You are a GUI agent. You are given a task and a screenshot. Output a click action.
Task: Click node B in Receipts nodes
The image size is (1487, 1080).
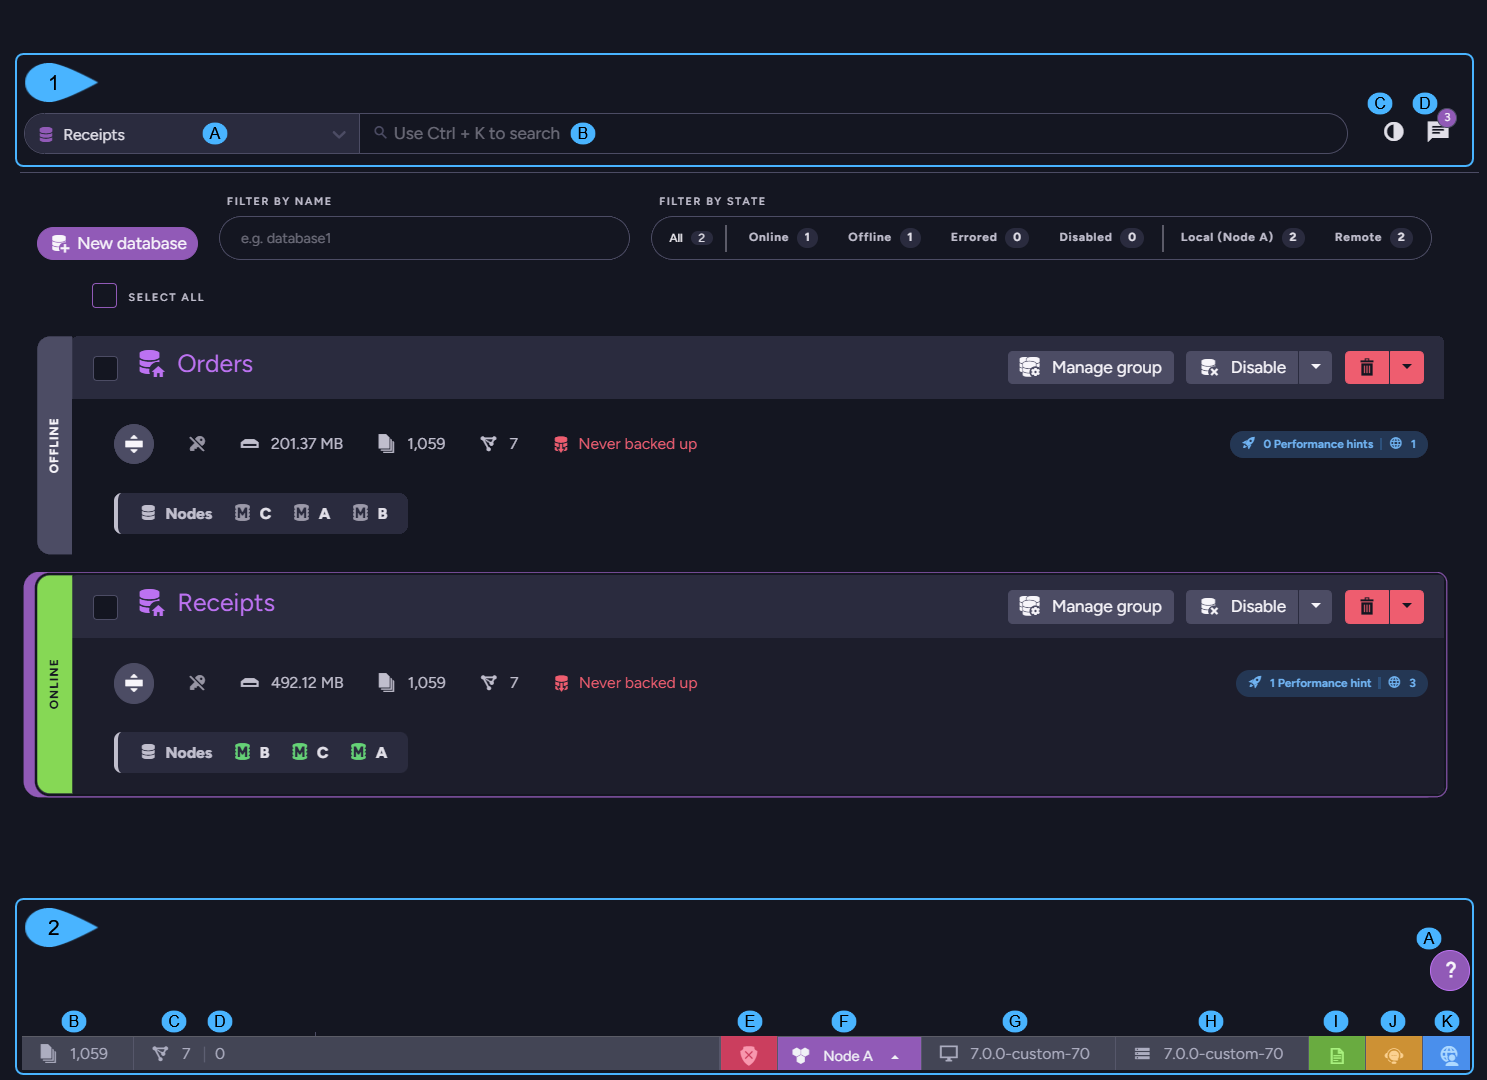tap(252, 752)
